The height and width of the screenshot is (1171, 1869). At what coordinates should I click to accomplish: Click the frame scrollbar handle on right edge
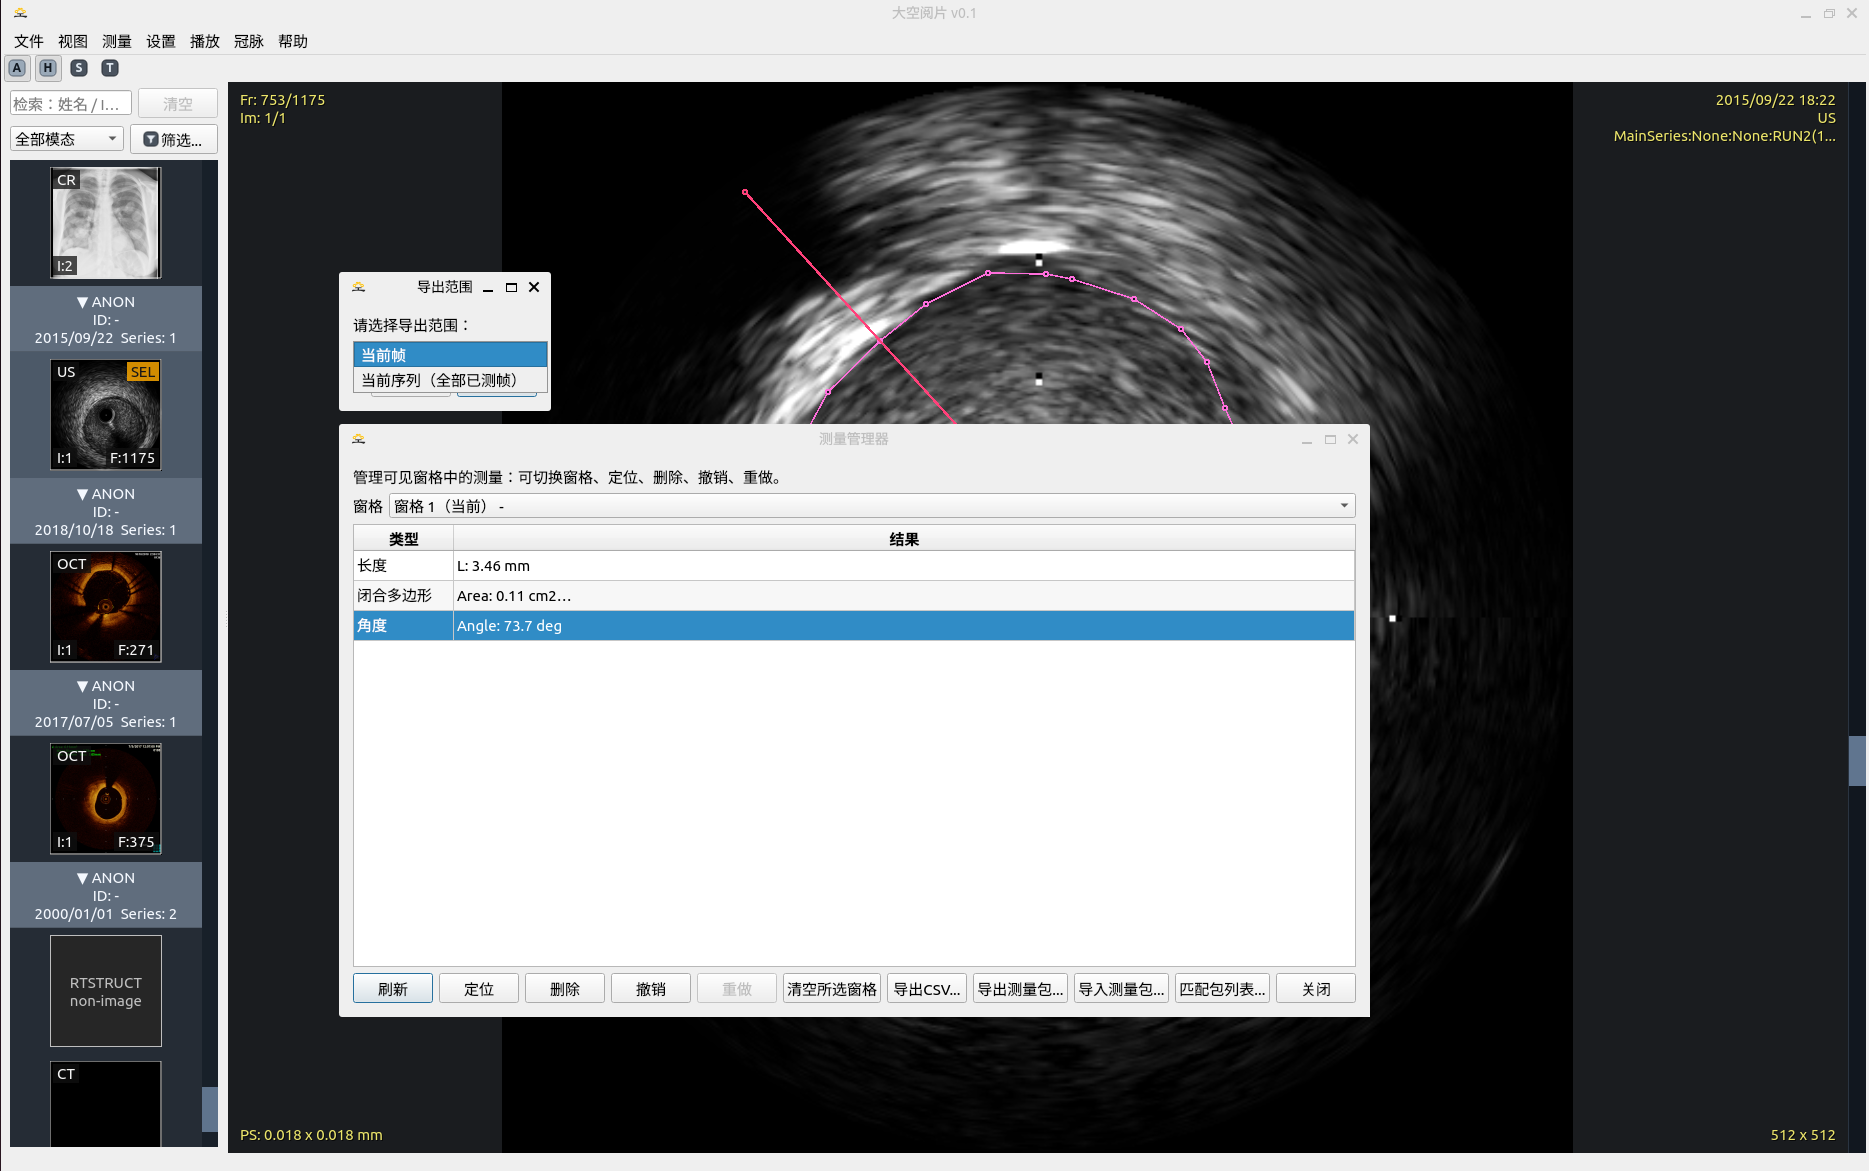tap(1857, 761)
